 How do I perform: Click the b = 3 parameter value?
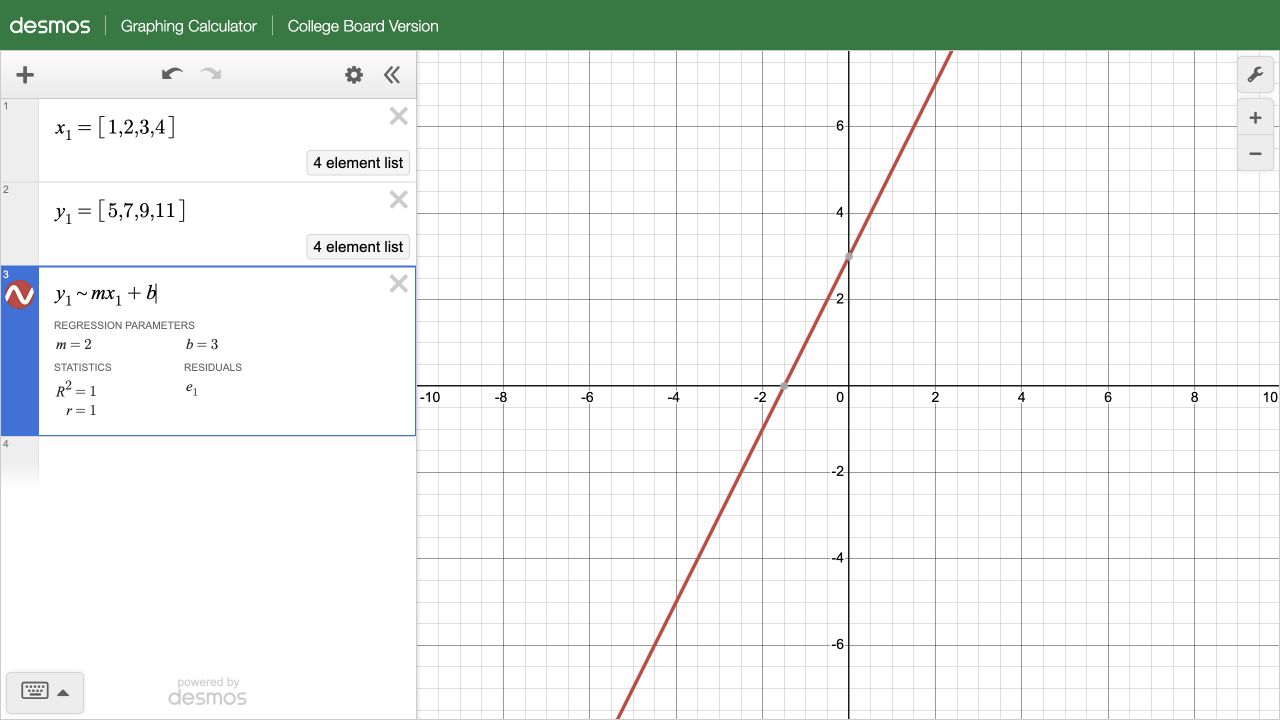click(x=202, y=345)
